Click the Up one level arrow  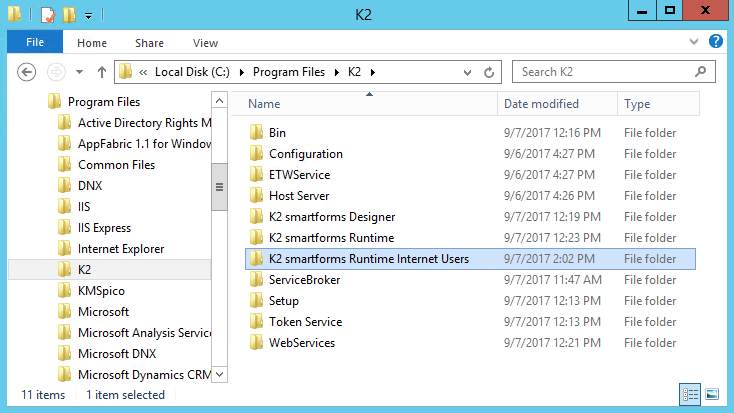(101, 72)
